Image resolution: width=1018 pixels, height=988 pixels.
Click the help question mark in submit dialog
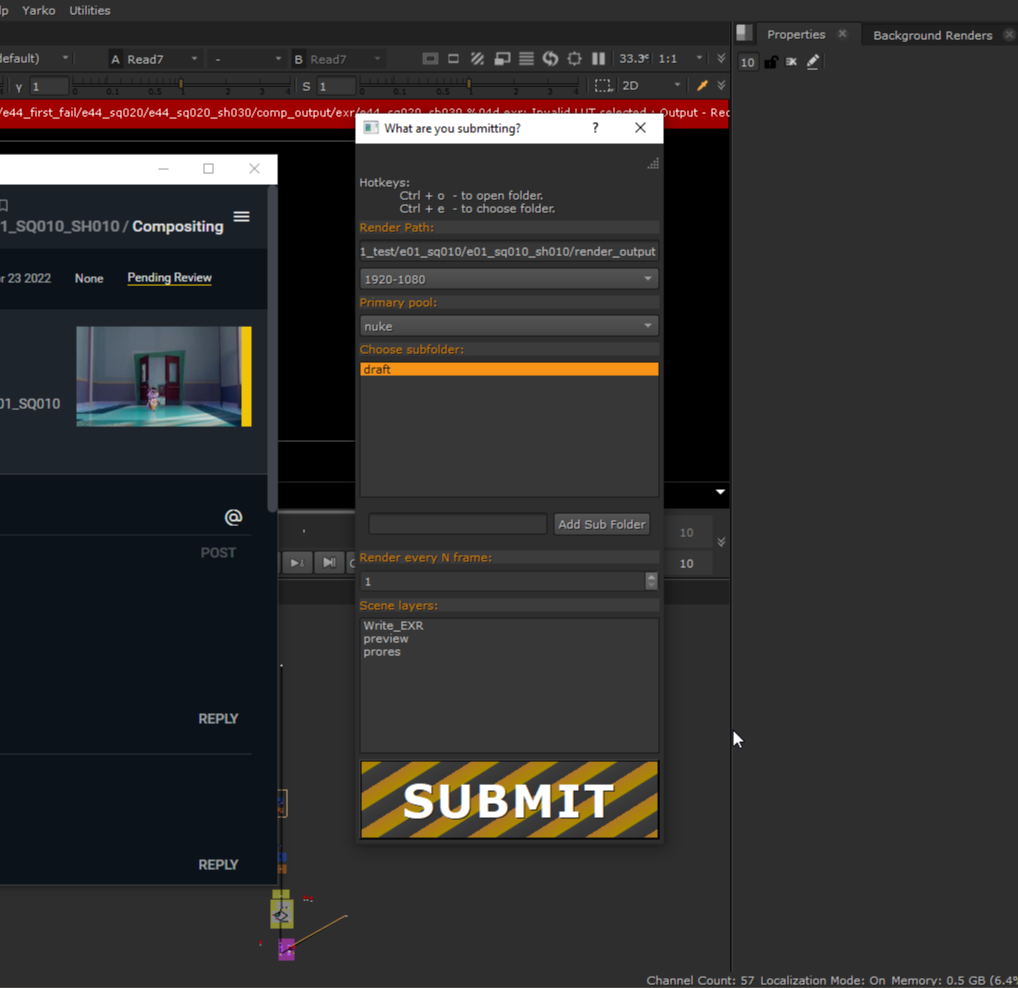pos(595,128)
